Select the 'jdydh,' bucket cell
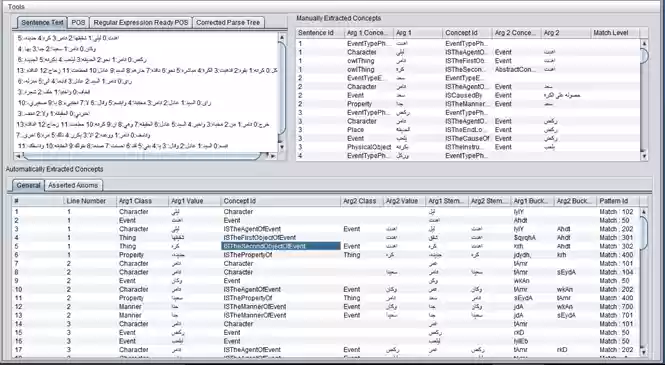This screenshot has width=665, height=365. point(533,255)
